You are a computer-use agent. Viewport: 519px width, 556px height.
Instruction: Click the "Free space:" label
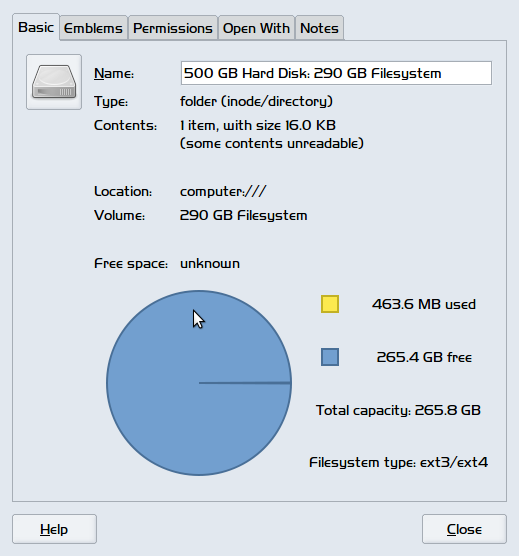(x=131, y=263)
